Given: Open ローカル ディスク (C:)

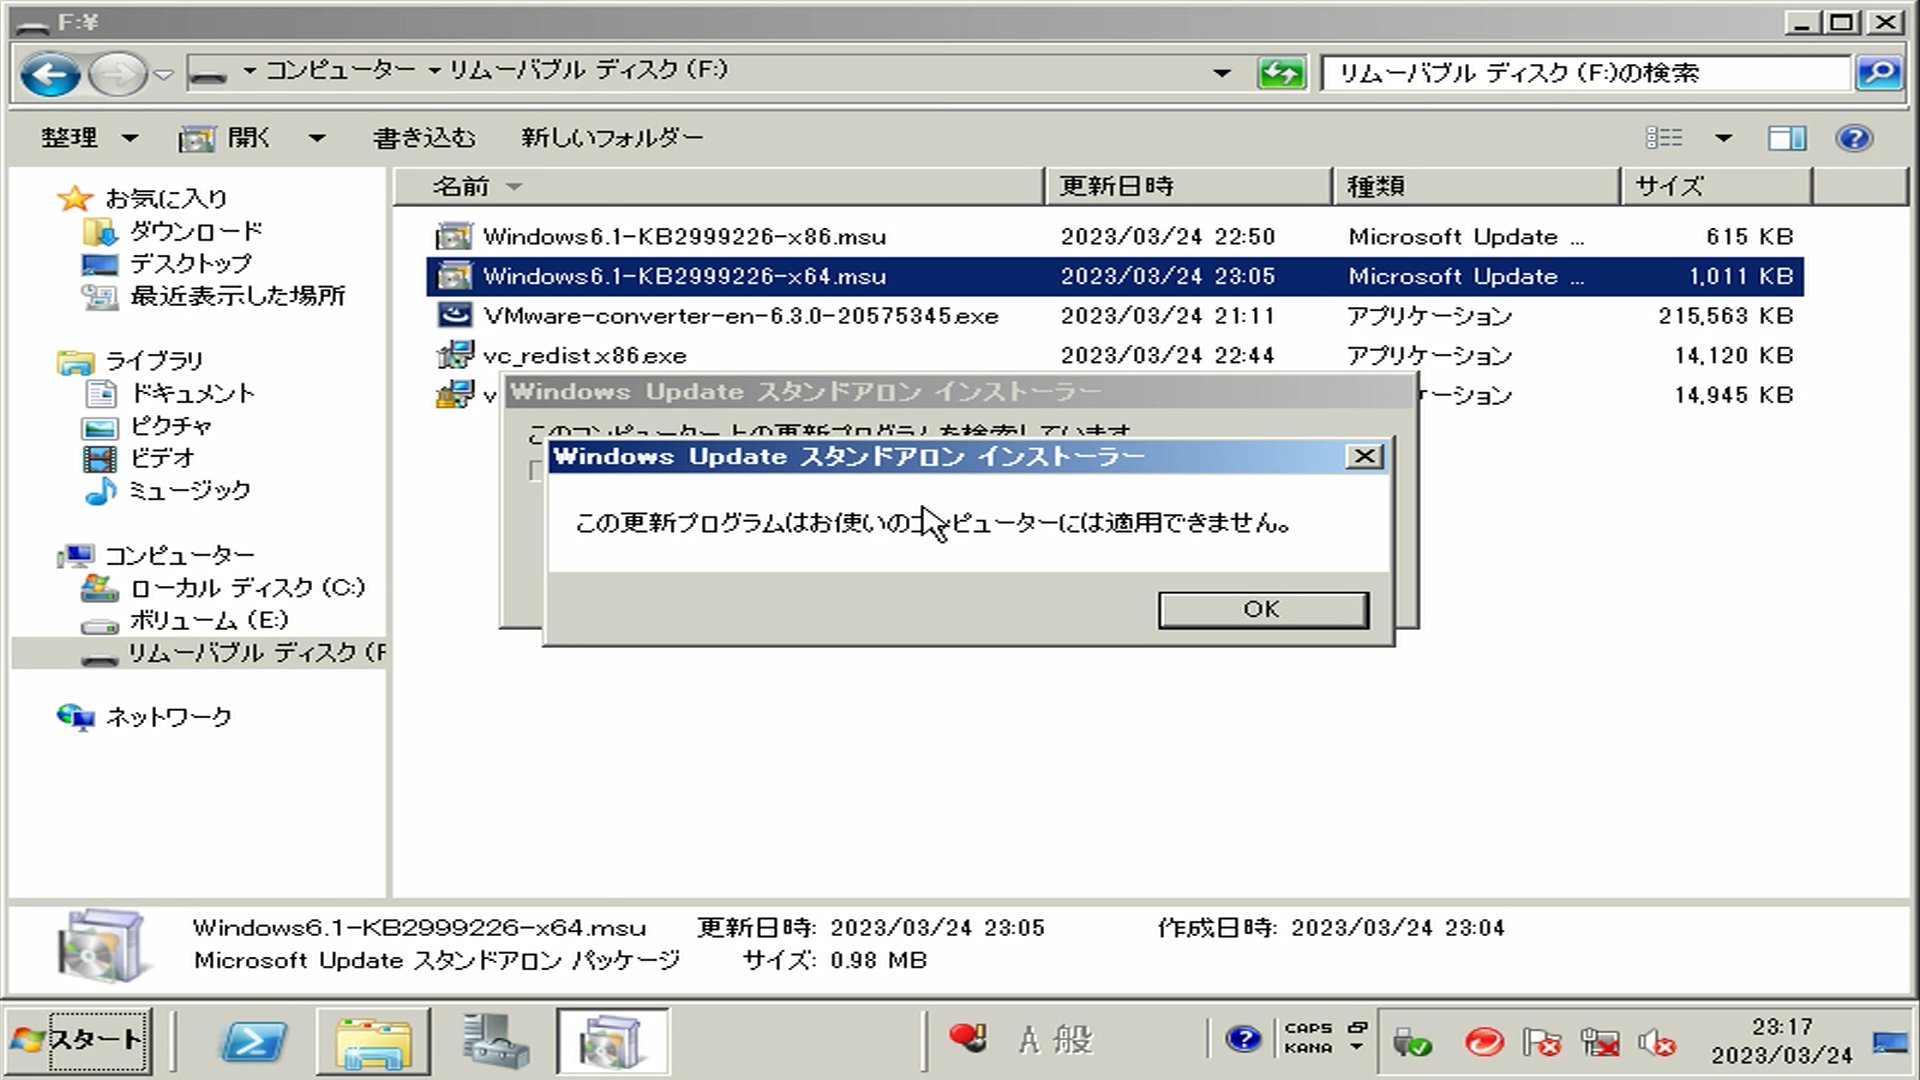Looking at the screenshot, I should coord(247,587).
